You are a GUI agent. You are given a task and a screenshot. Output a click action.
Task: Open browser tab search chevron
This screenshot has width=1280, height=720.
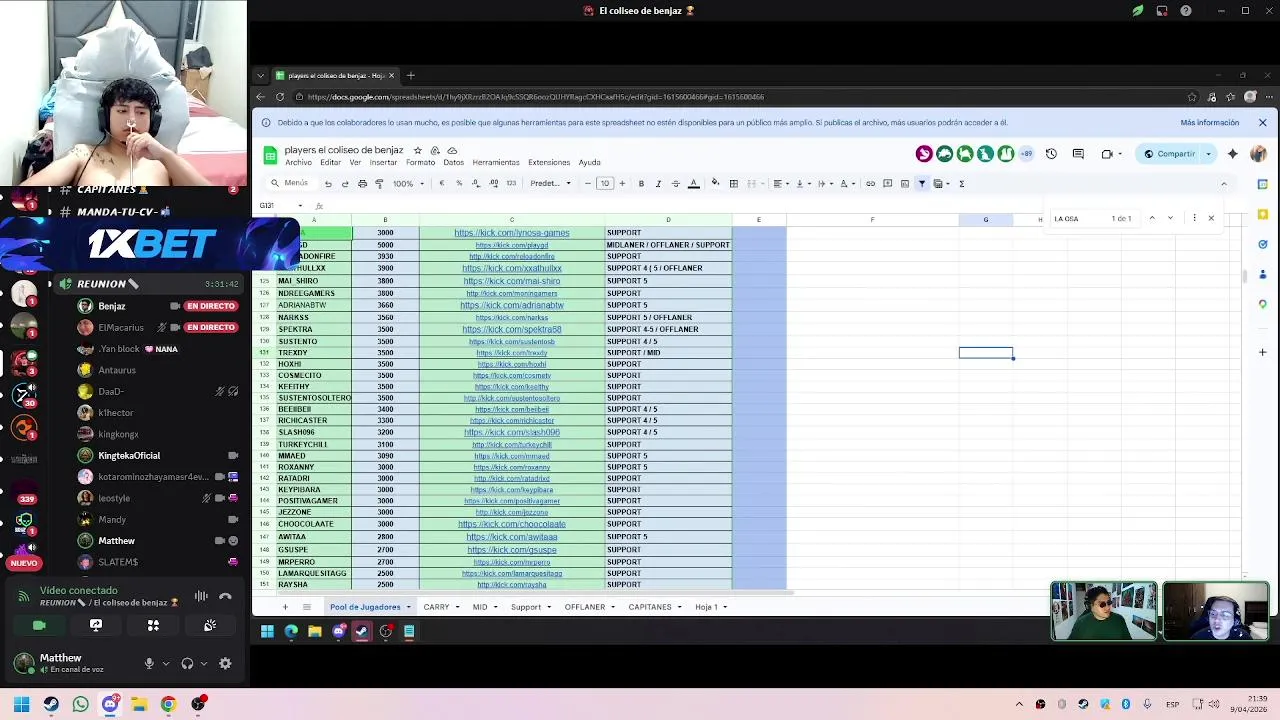(x=261, y=76)
